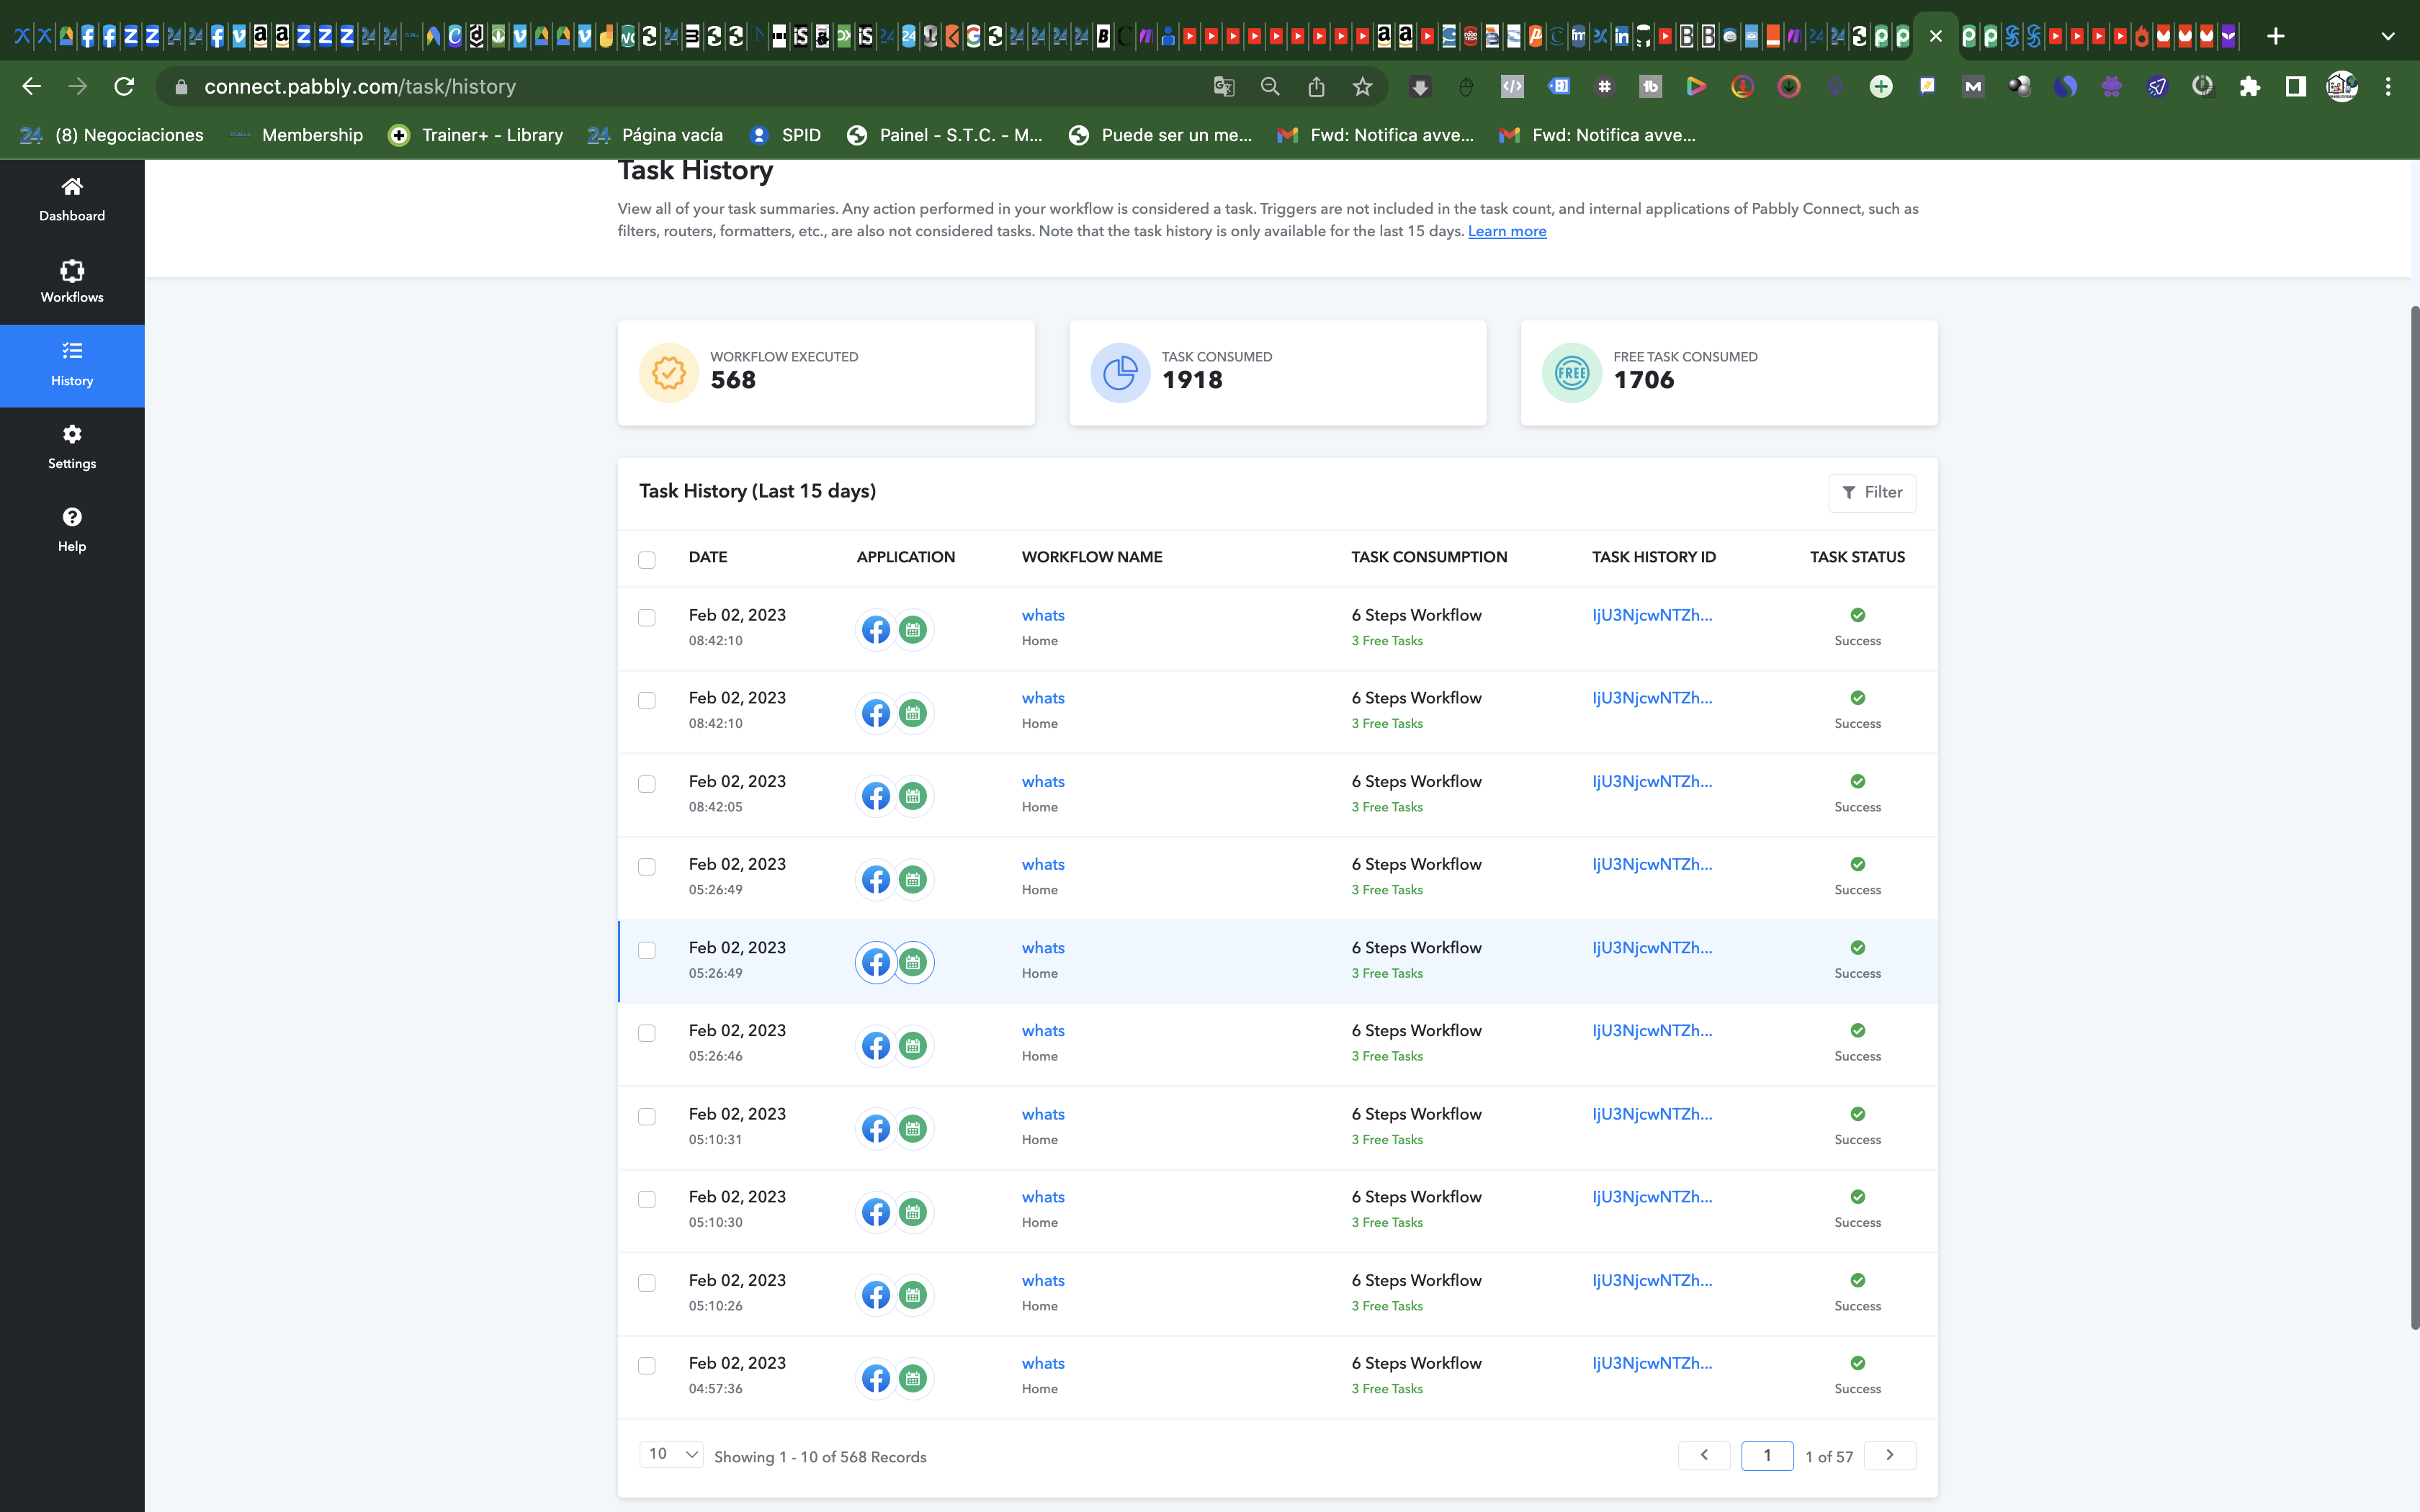Screen dimensions: 2420x1512
Task: Go to next page with right chevron
Action: (x=1890, y=1455)
